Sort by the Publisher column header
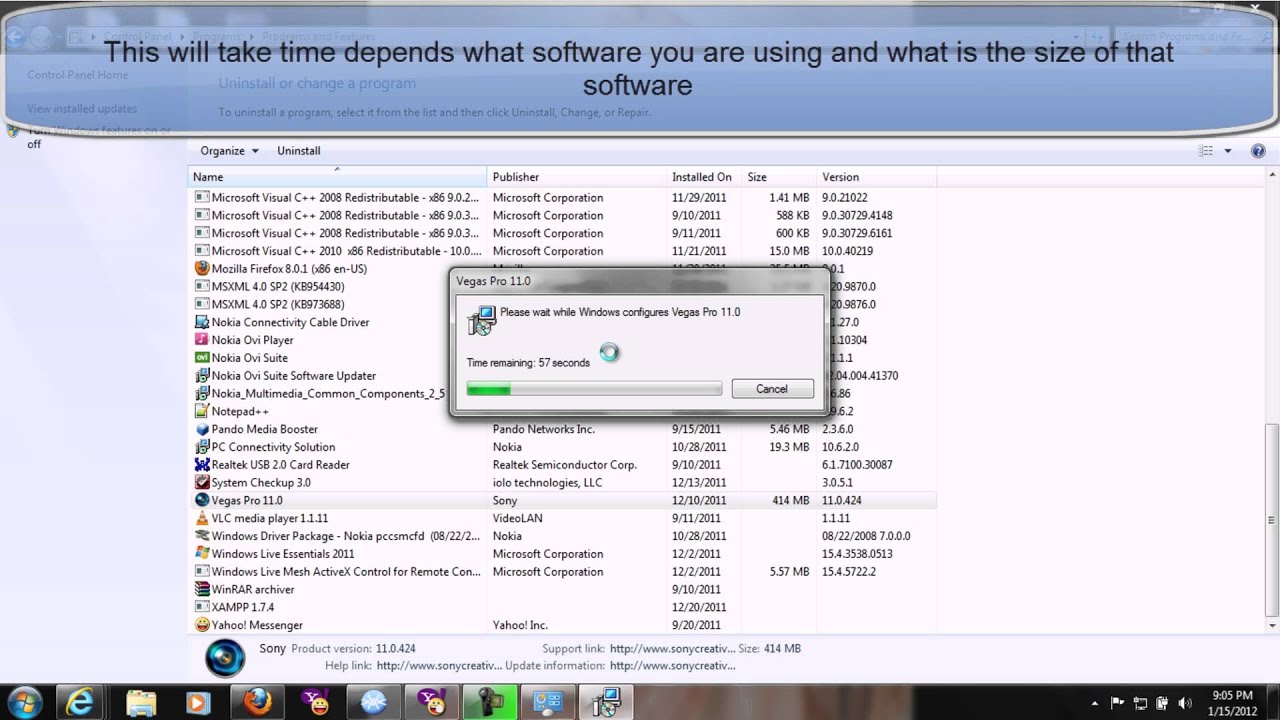Screen dimensions: 1280x720 point(578,177)
